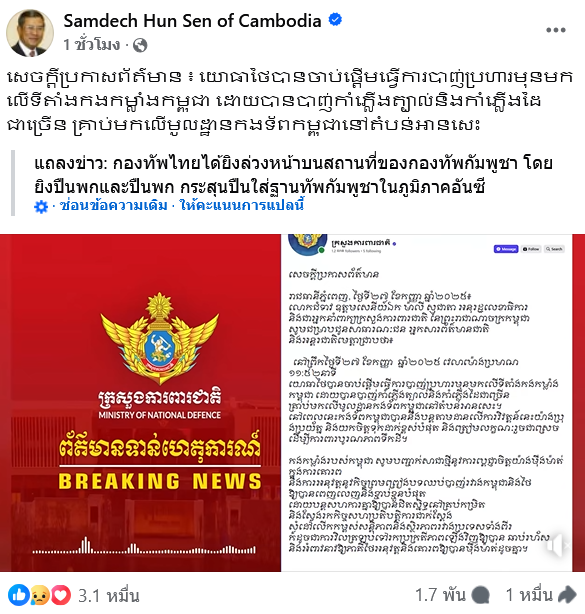Click the blue verified badge
Viewport: 585px width, 614px height.
pos(335,20)
